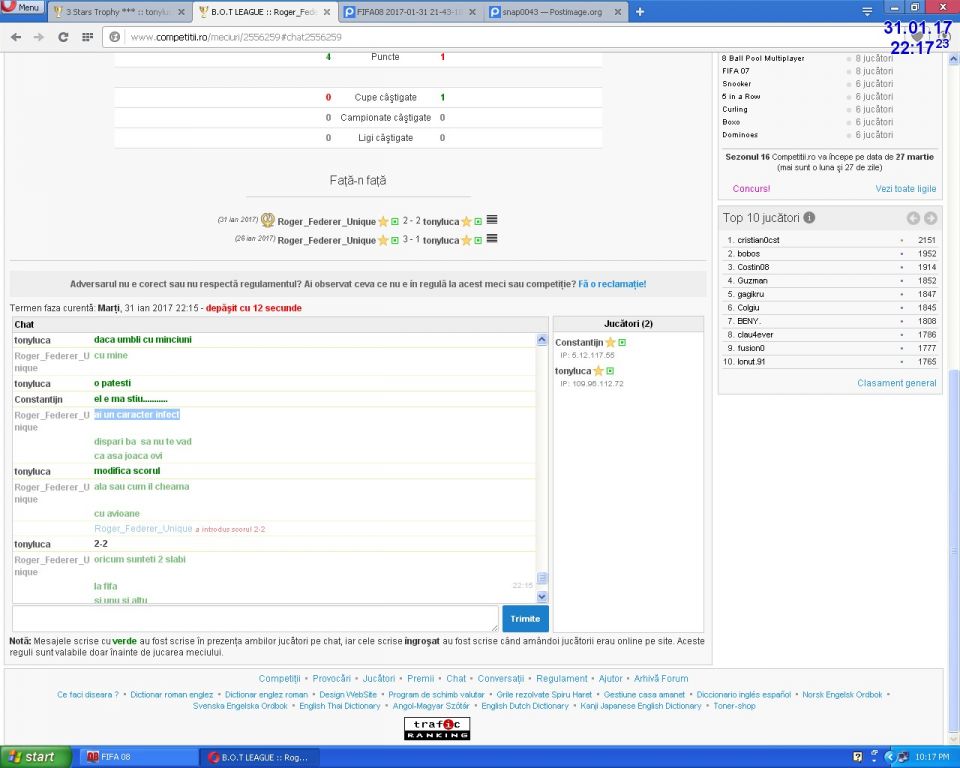
Task: Open the Opera Menu dropdown
Action: pos(22,7)
